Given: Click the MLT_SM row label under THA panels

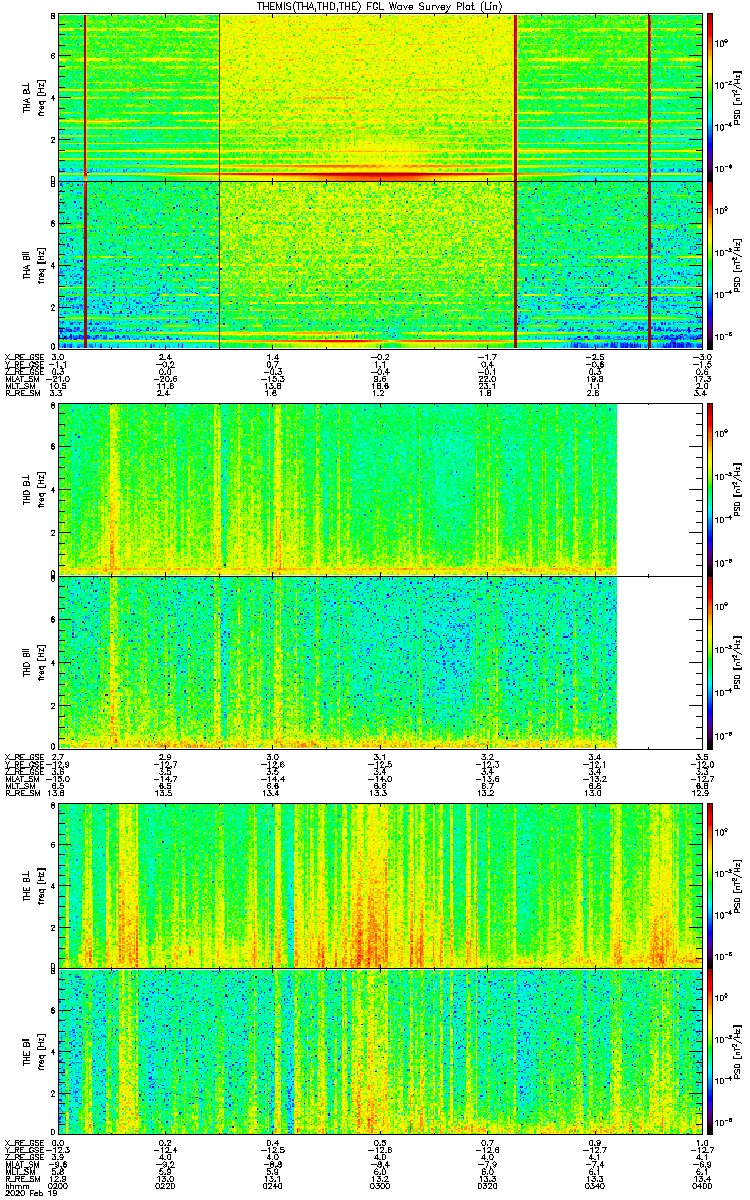Looking at the screenshot, I should pos(19,387).
